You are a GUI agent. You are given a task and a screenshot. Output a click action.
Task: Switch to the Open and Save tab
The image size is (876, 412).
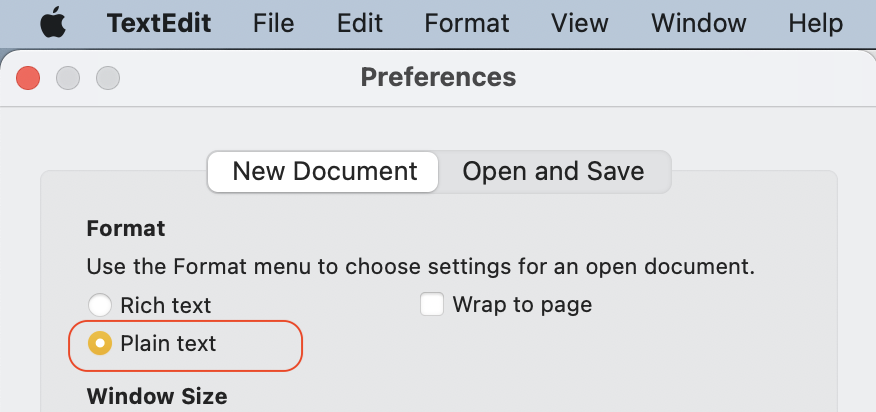point(553,171)
